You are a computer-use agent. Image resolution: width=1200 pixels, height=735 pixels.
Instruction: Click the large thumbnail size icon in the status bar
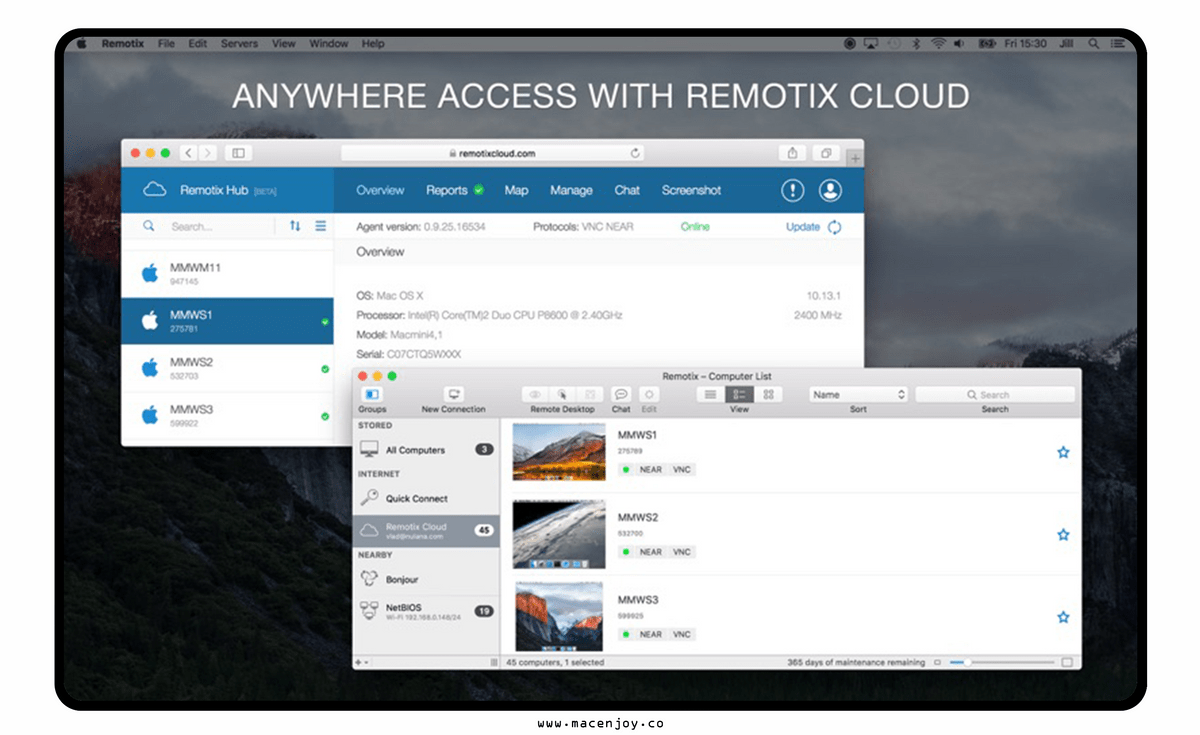(x=1067, y=662)
